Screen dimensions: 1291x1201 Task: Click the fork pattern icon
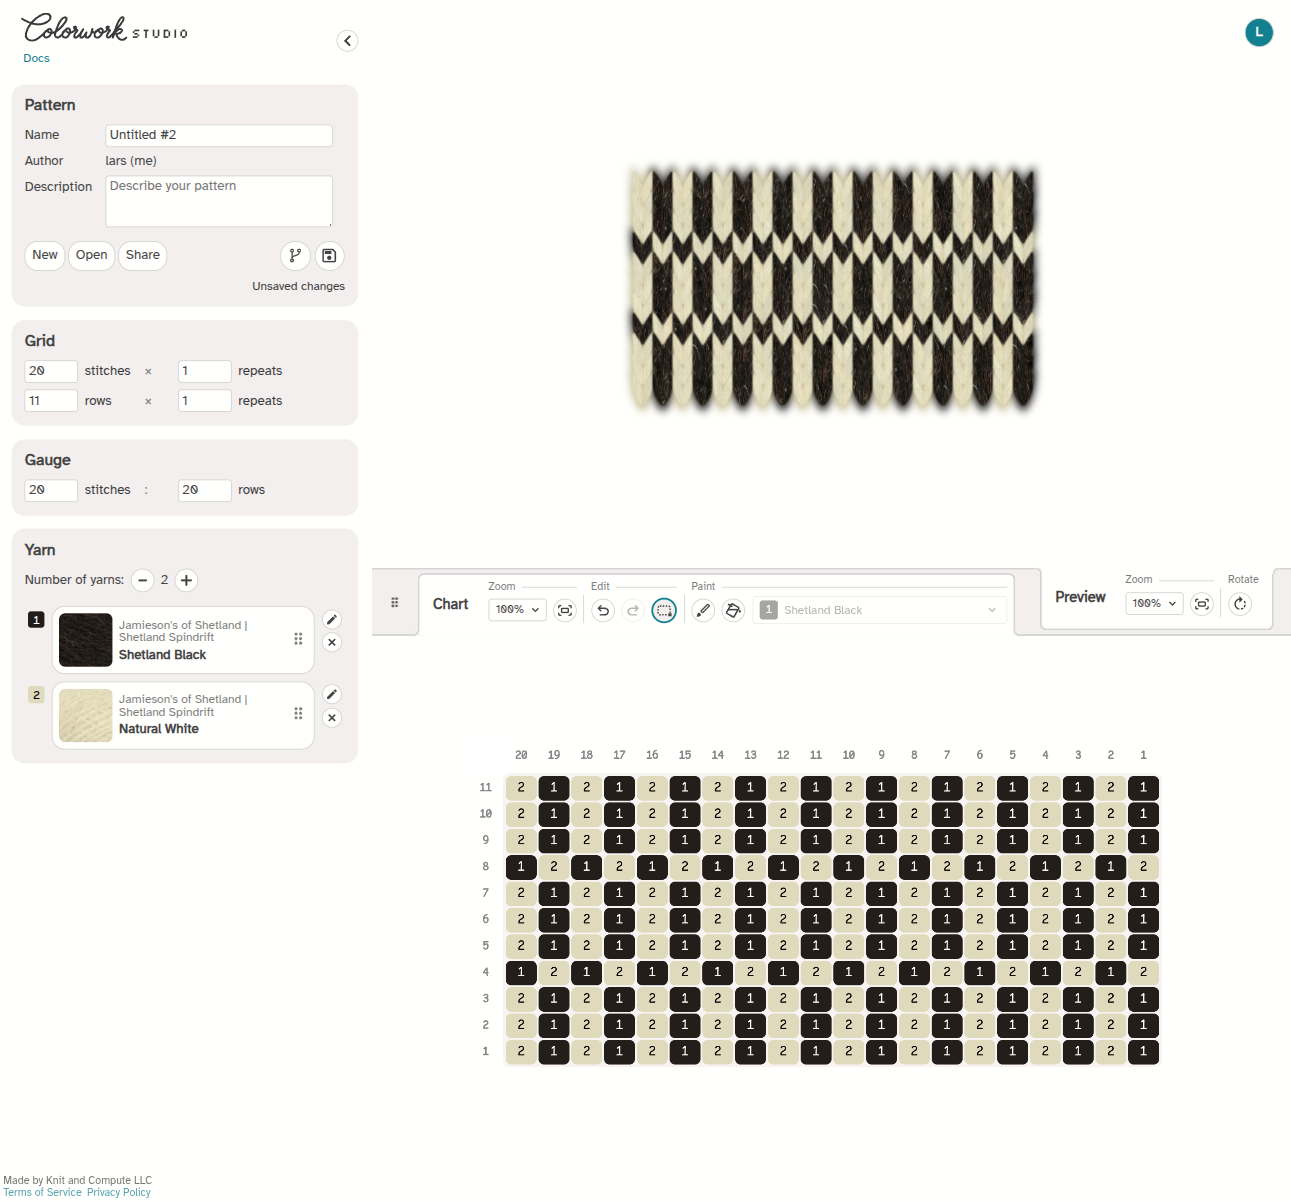[x=295, y=256]
